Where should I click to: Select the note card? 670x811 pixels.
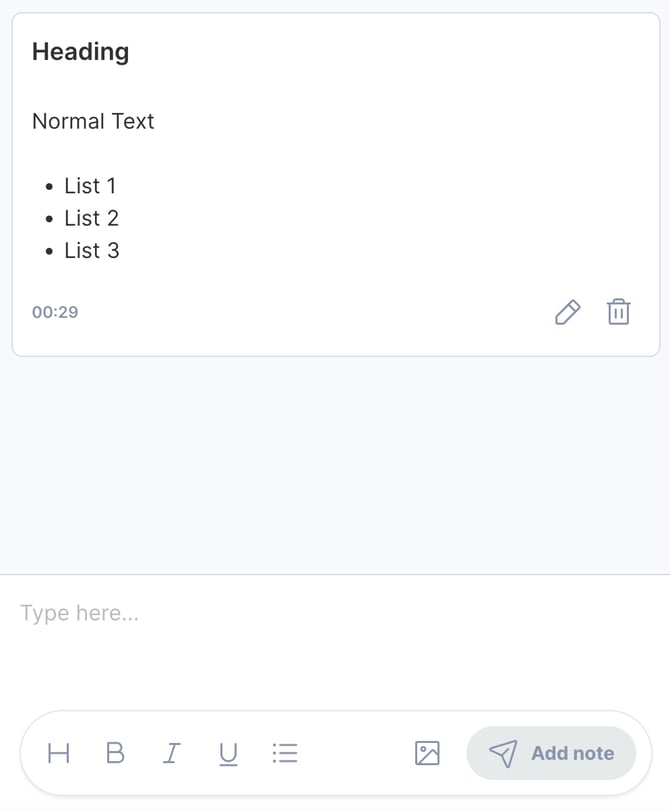click(335, 180)
